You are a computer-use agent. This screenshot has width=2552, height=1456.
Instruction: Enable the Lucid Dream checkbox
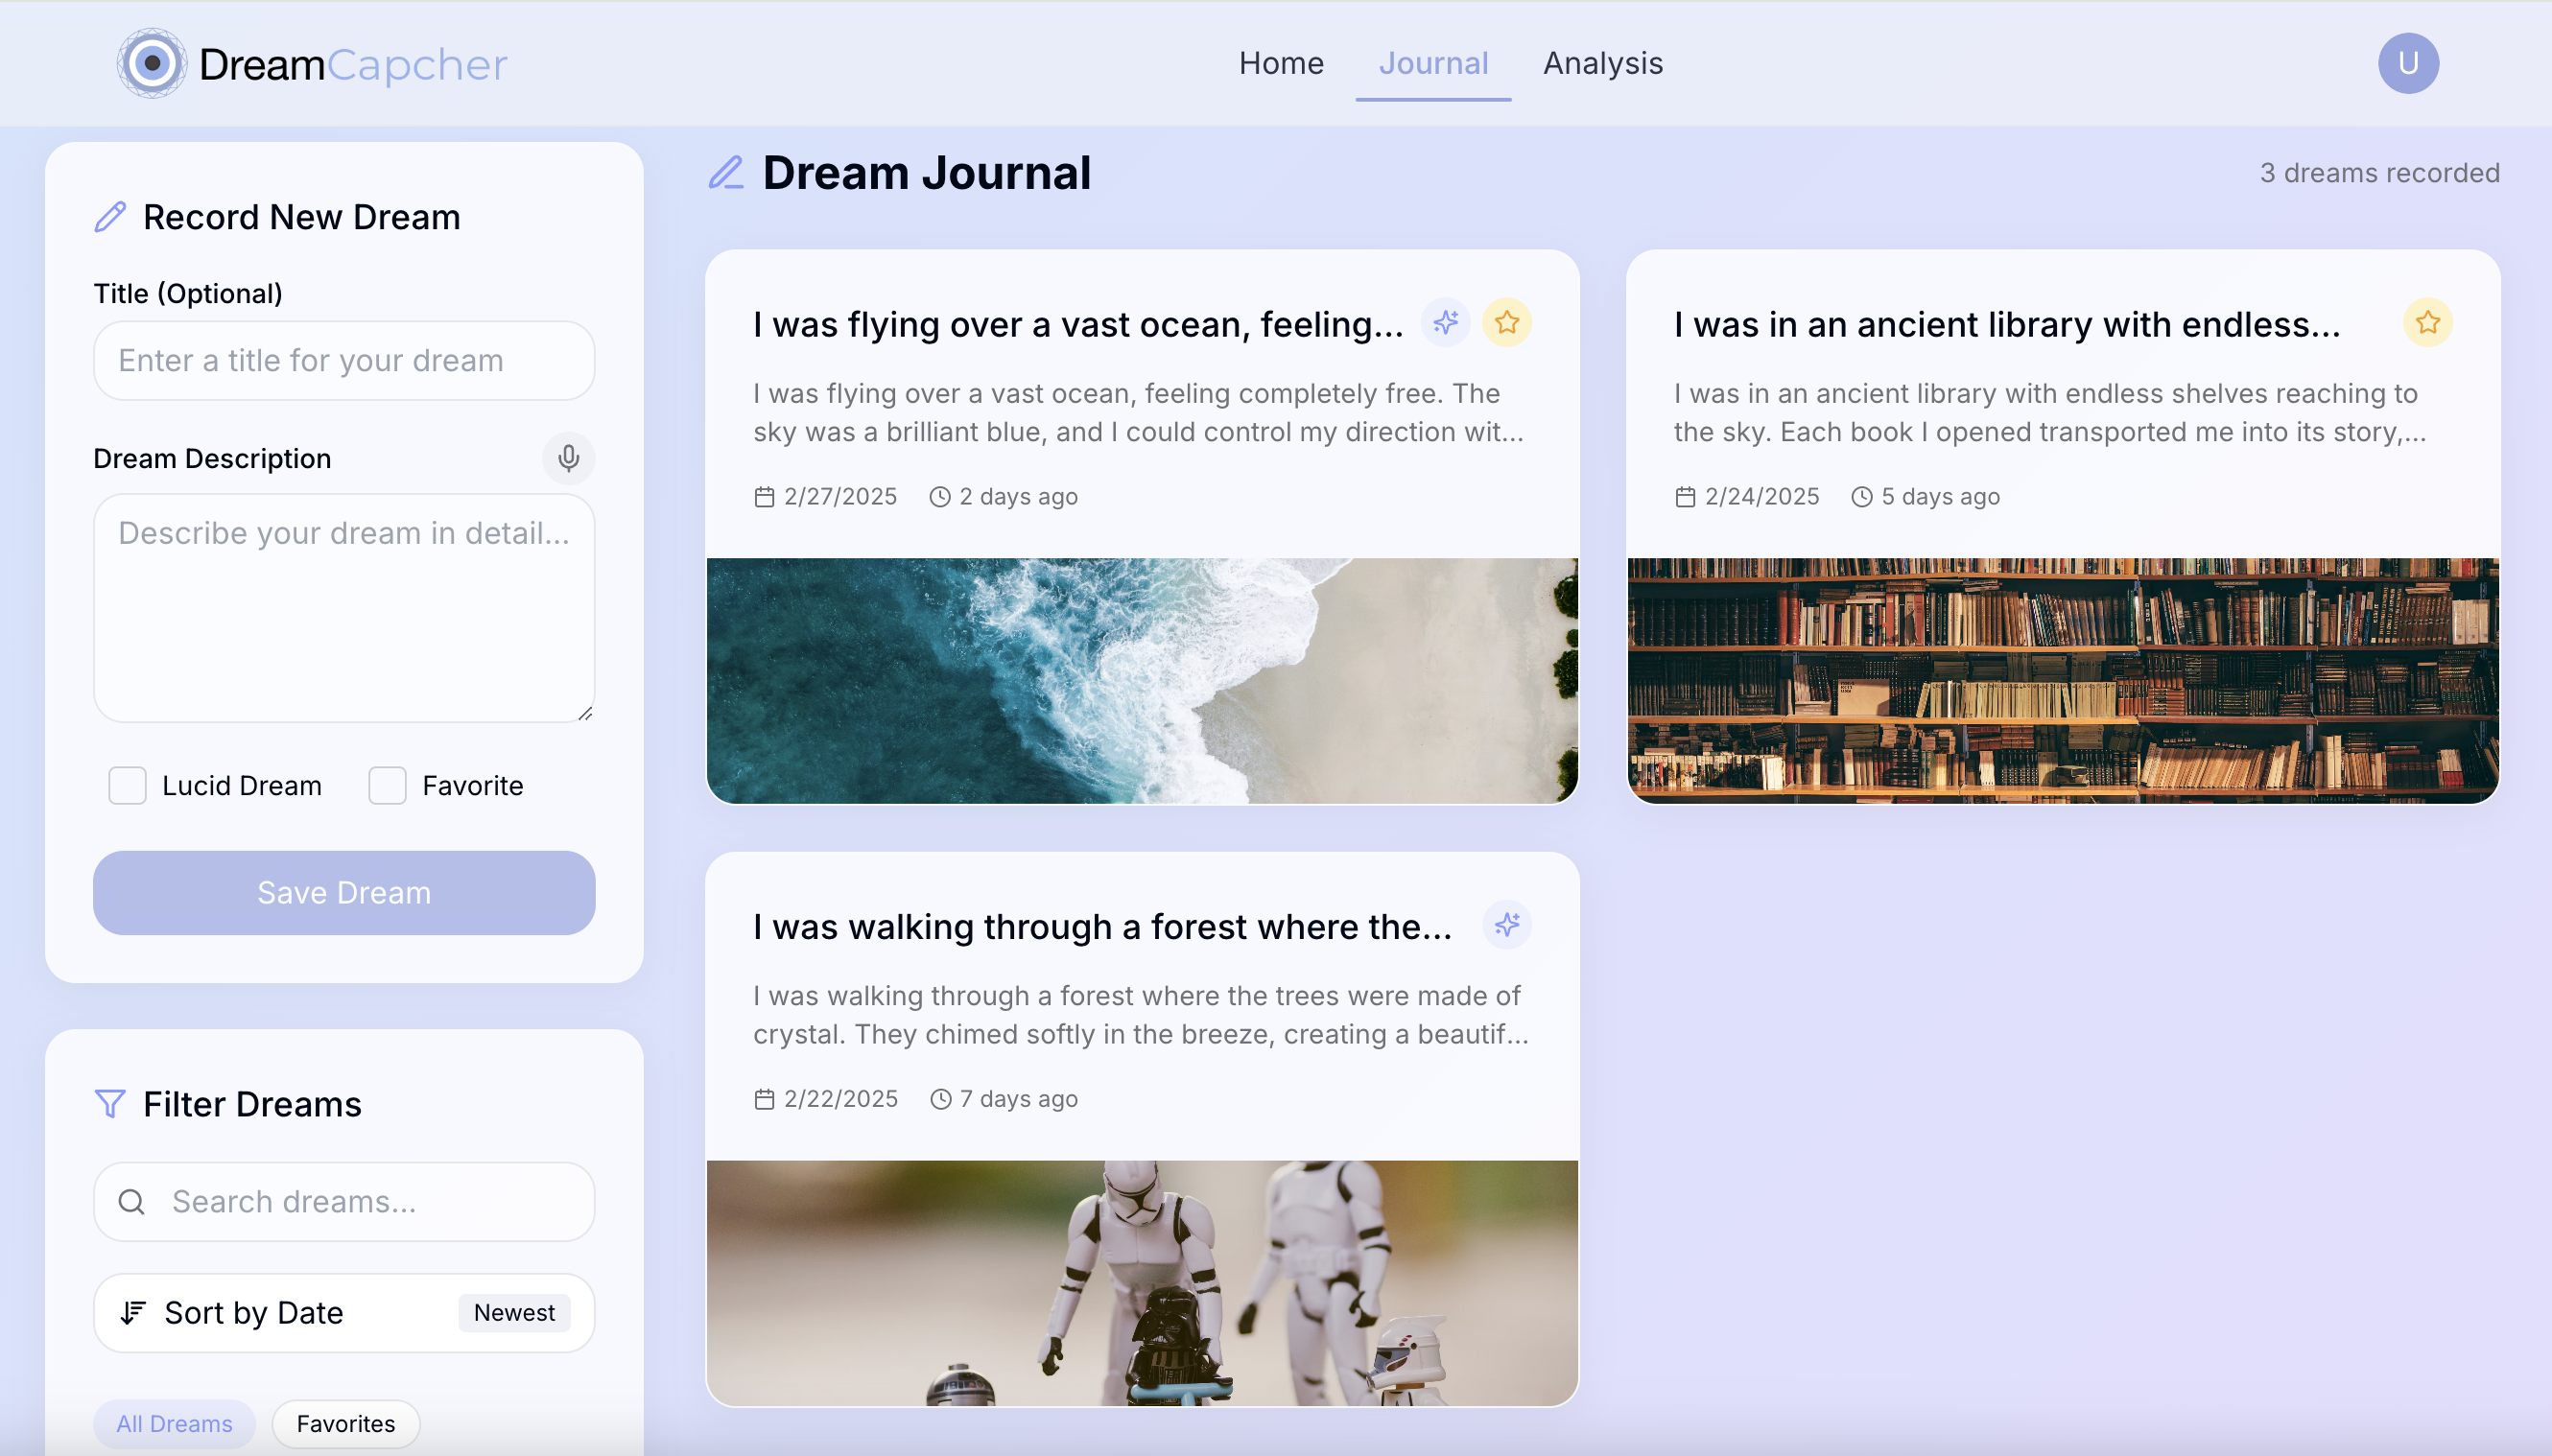128,786
